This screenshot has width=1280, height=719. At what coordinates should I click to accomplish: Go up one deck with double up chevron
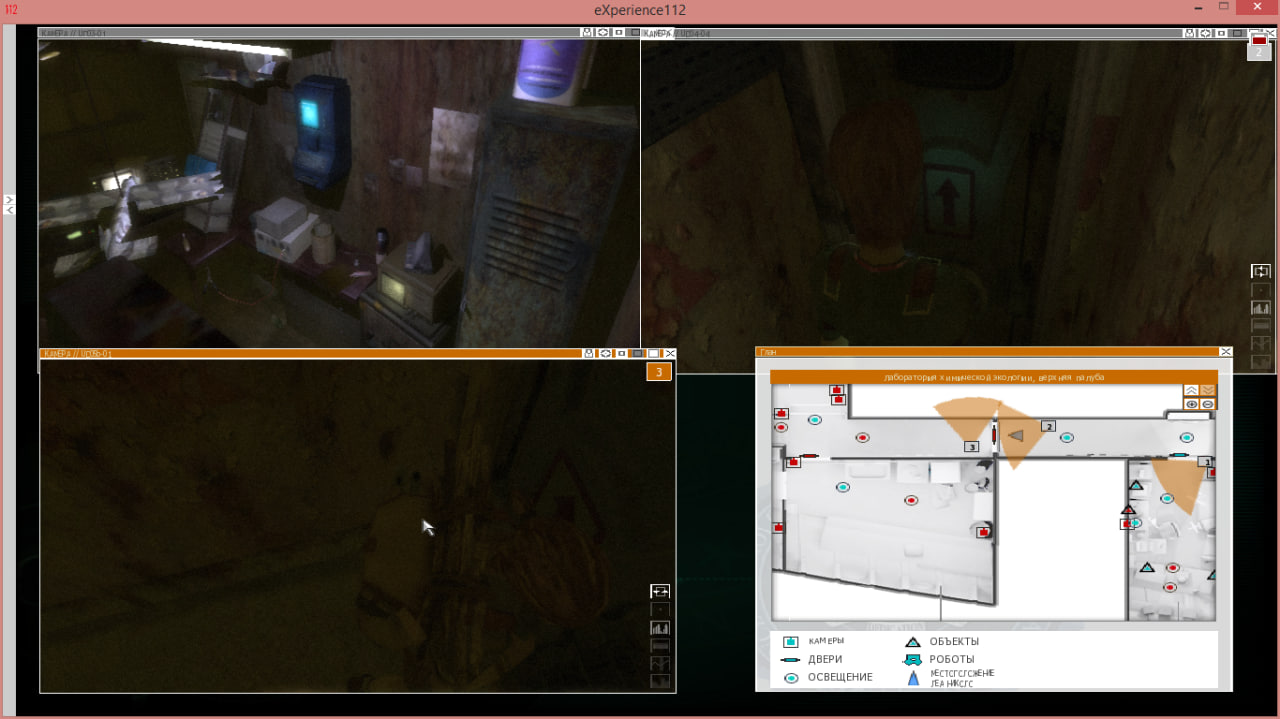tap(1192, 390)
